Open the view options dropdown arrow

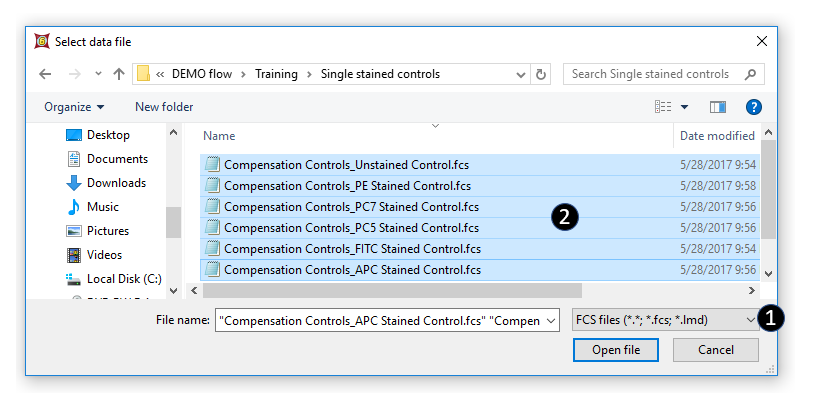[x=685, y=107]
